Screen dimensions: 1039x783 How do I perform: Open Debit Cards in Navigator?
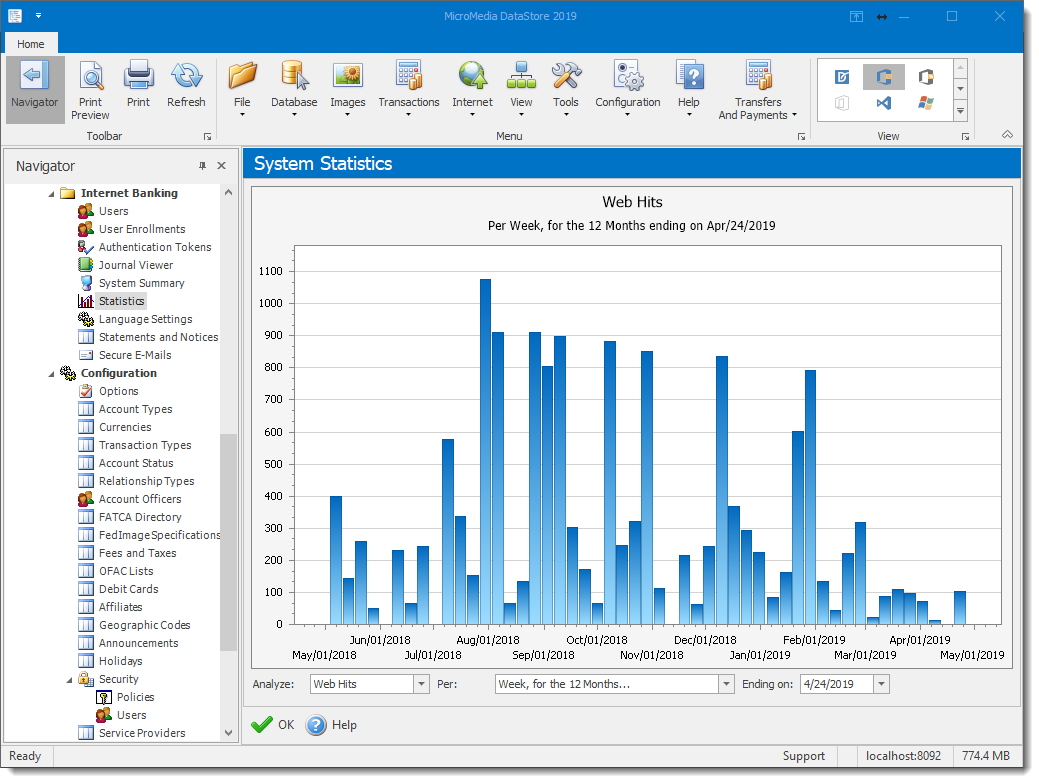click(129, 589)
